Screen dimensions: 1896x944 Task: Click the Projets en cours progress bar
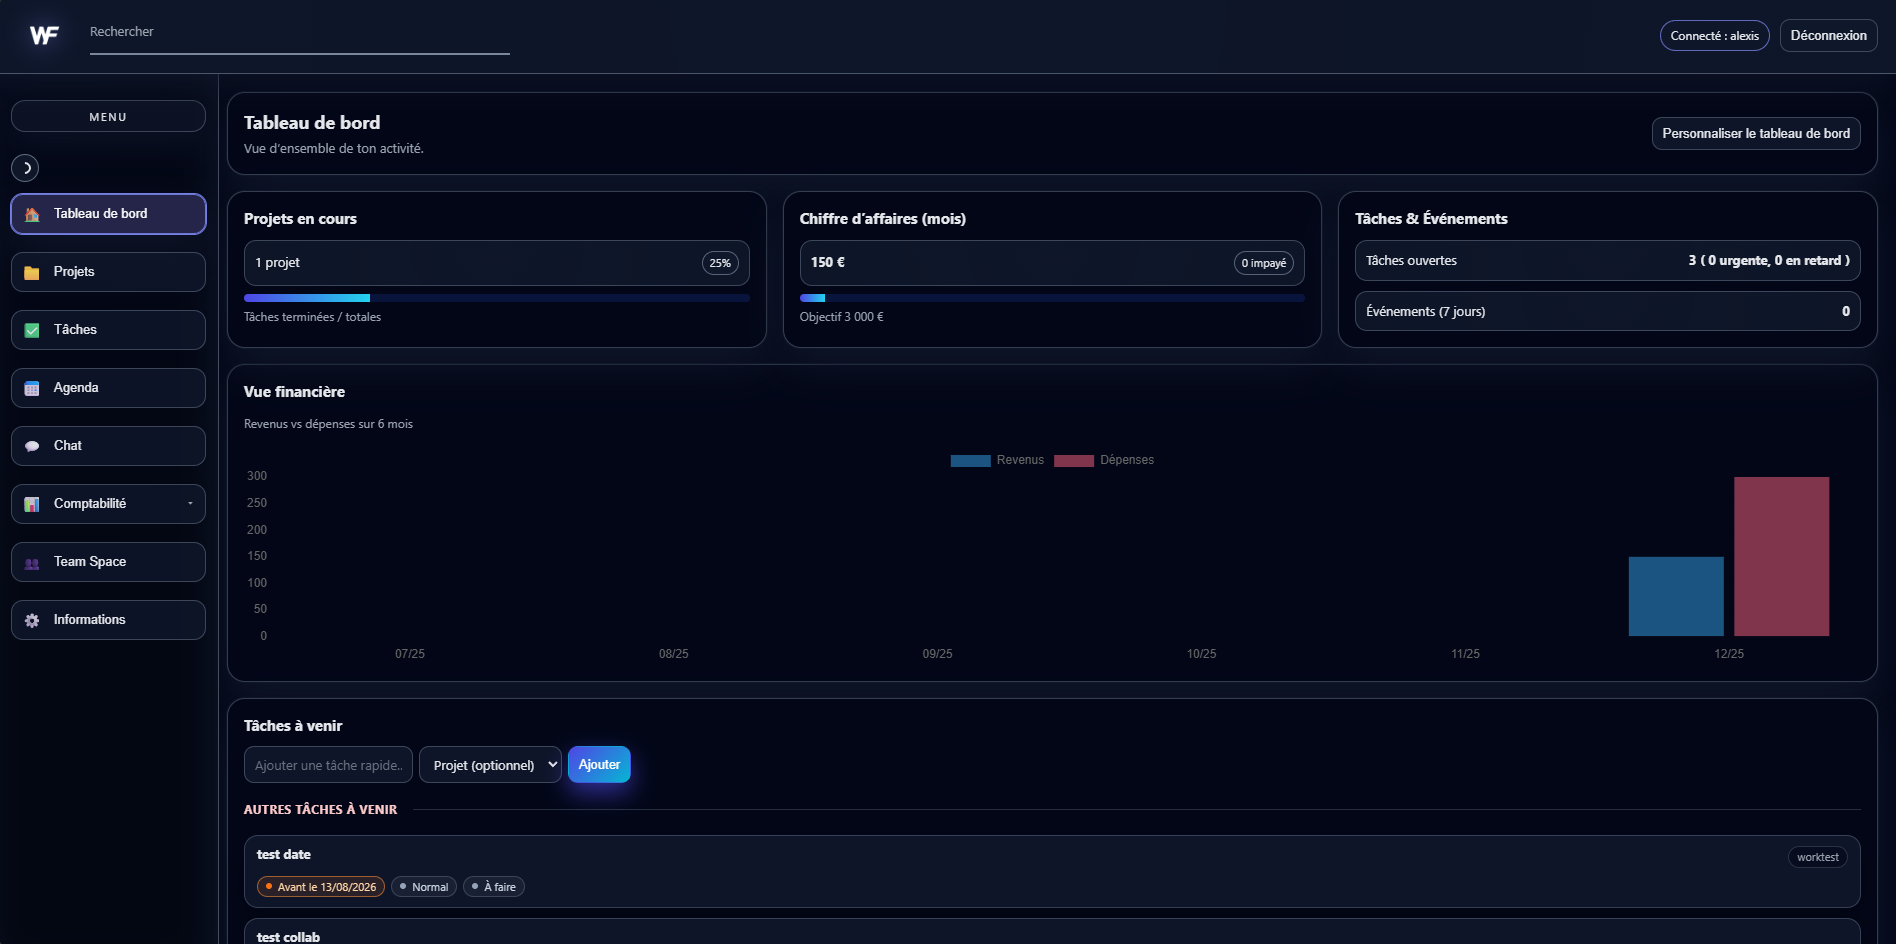coord(497,297)
